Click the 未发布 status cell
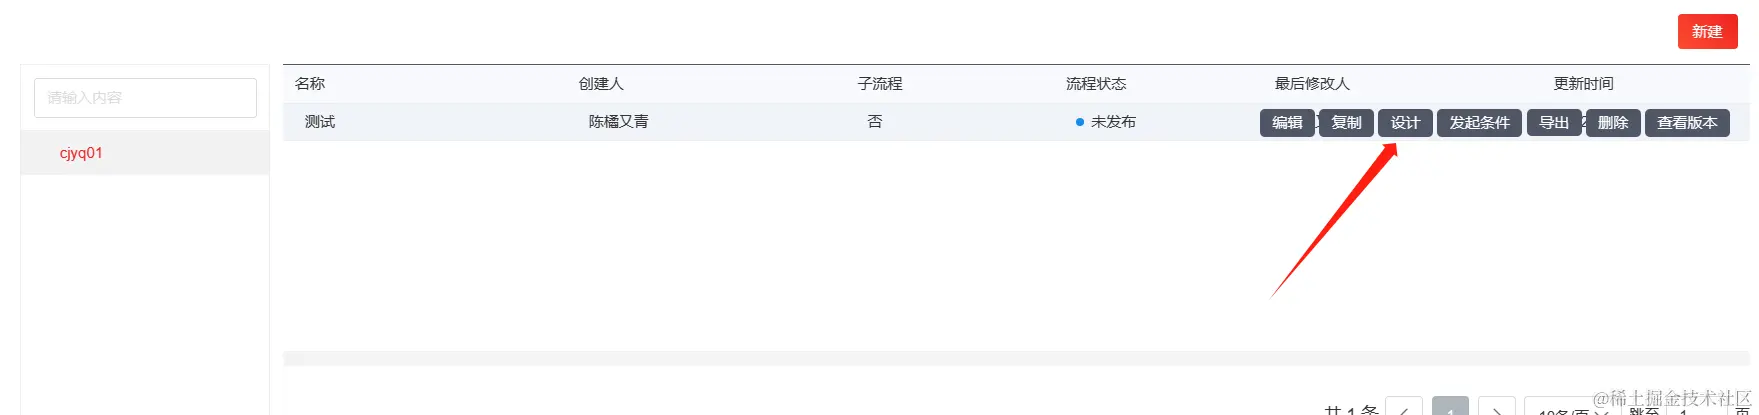 tap(1106, 122)
